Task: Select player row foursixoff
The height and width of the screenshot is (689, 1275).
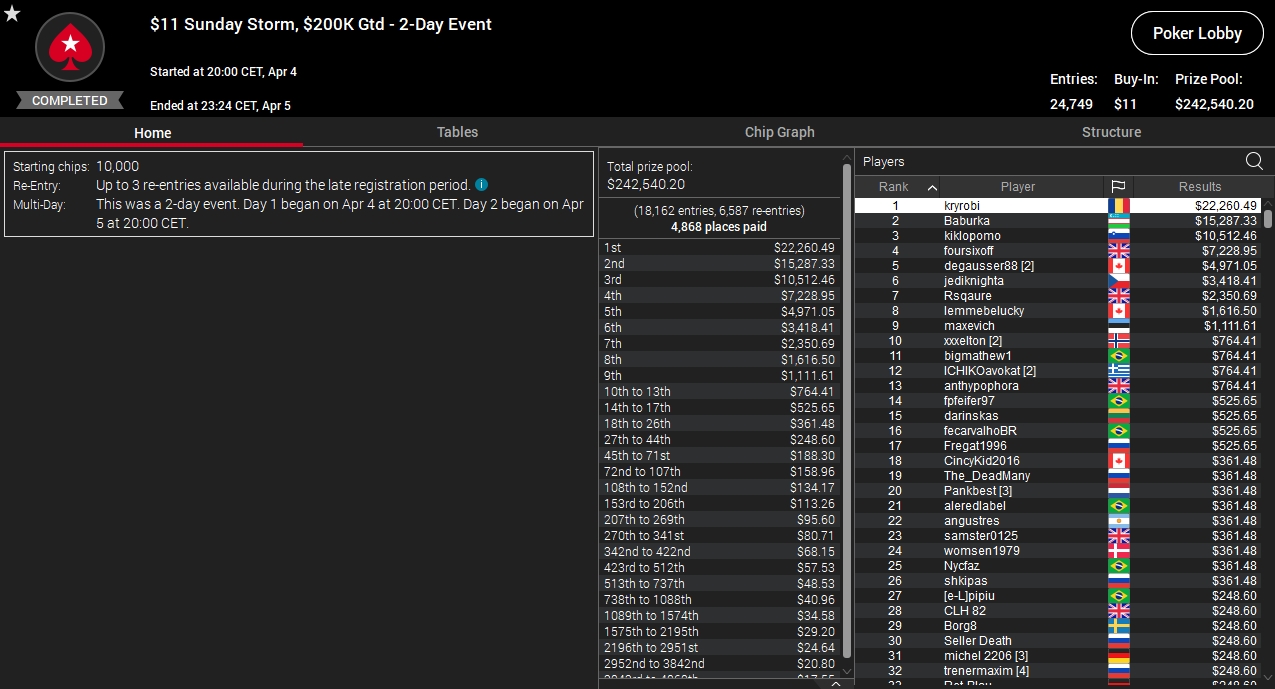Action: tap(1058, 251)
